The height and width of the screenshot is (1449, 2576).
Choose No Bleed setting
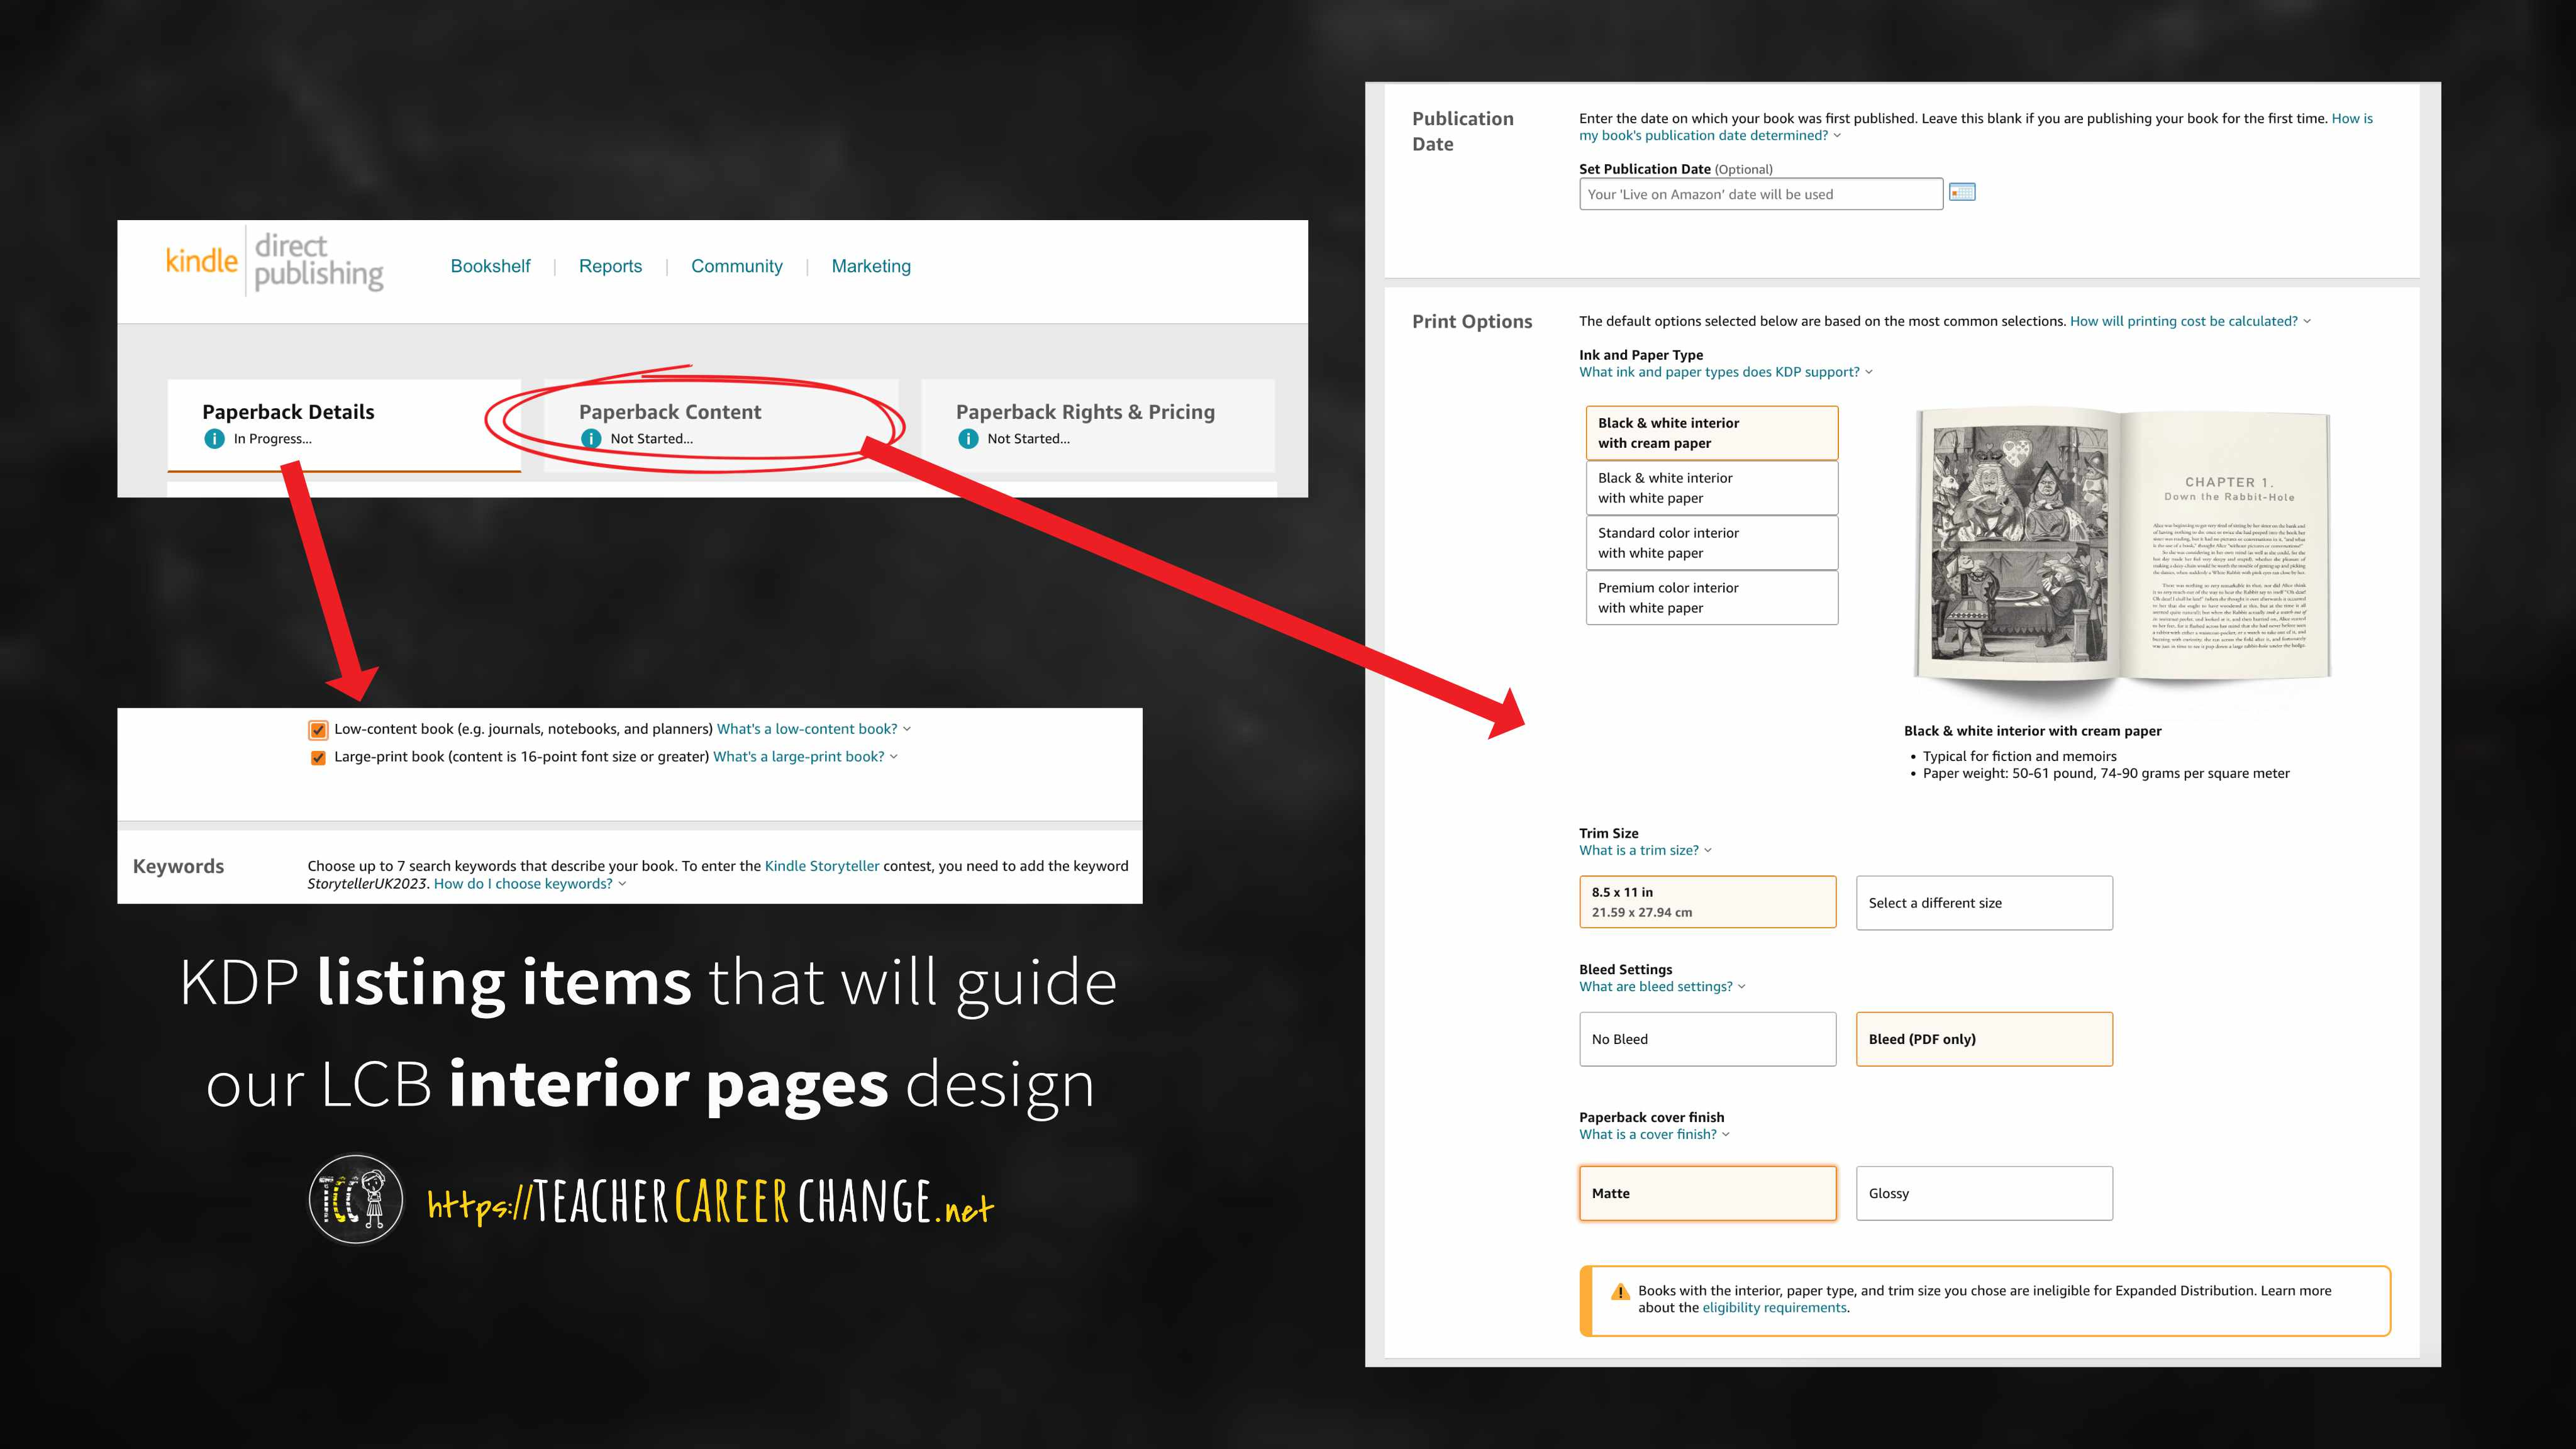(x=1707, y=1039)
